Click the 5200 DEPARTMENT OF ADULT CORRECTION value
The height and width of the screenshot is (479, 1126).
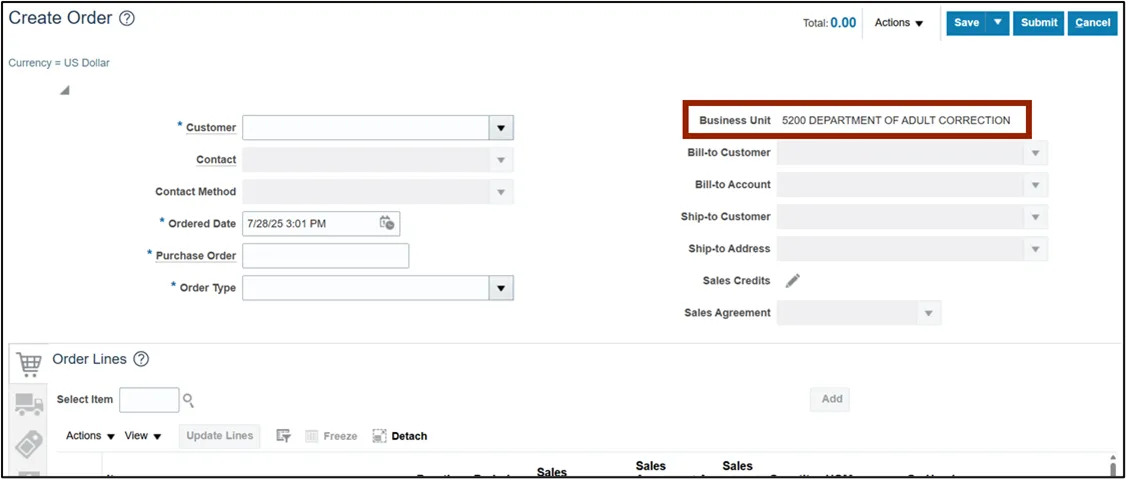tap(896, 121)
